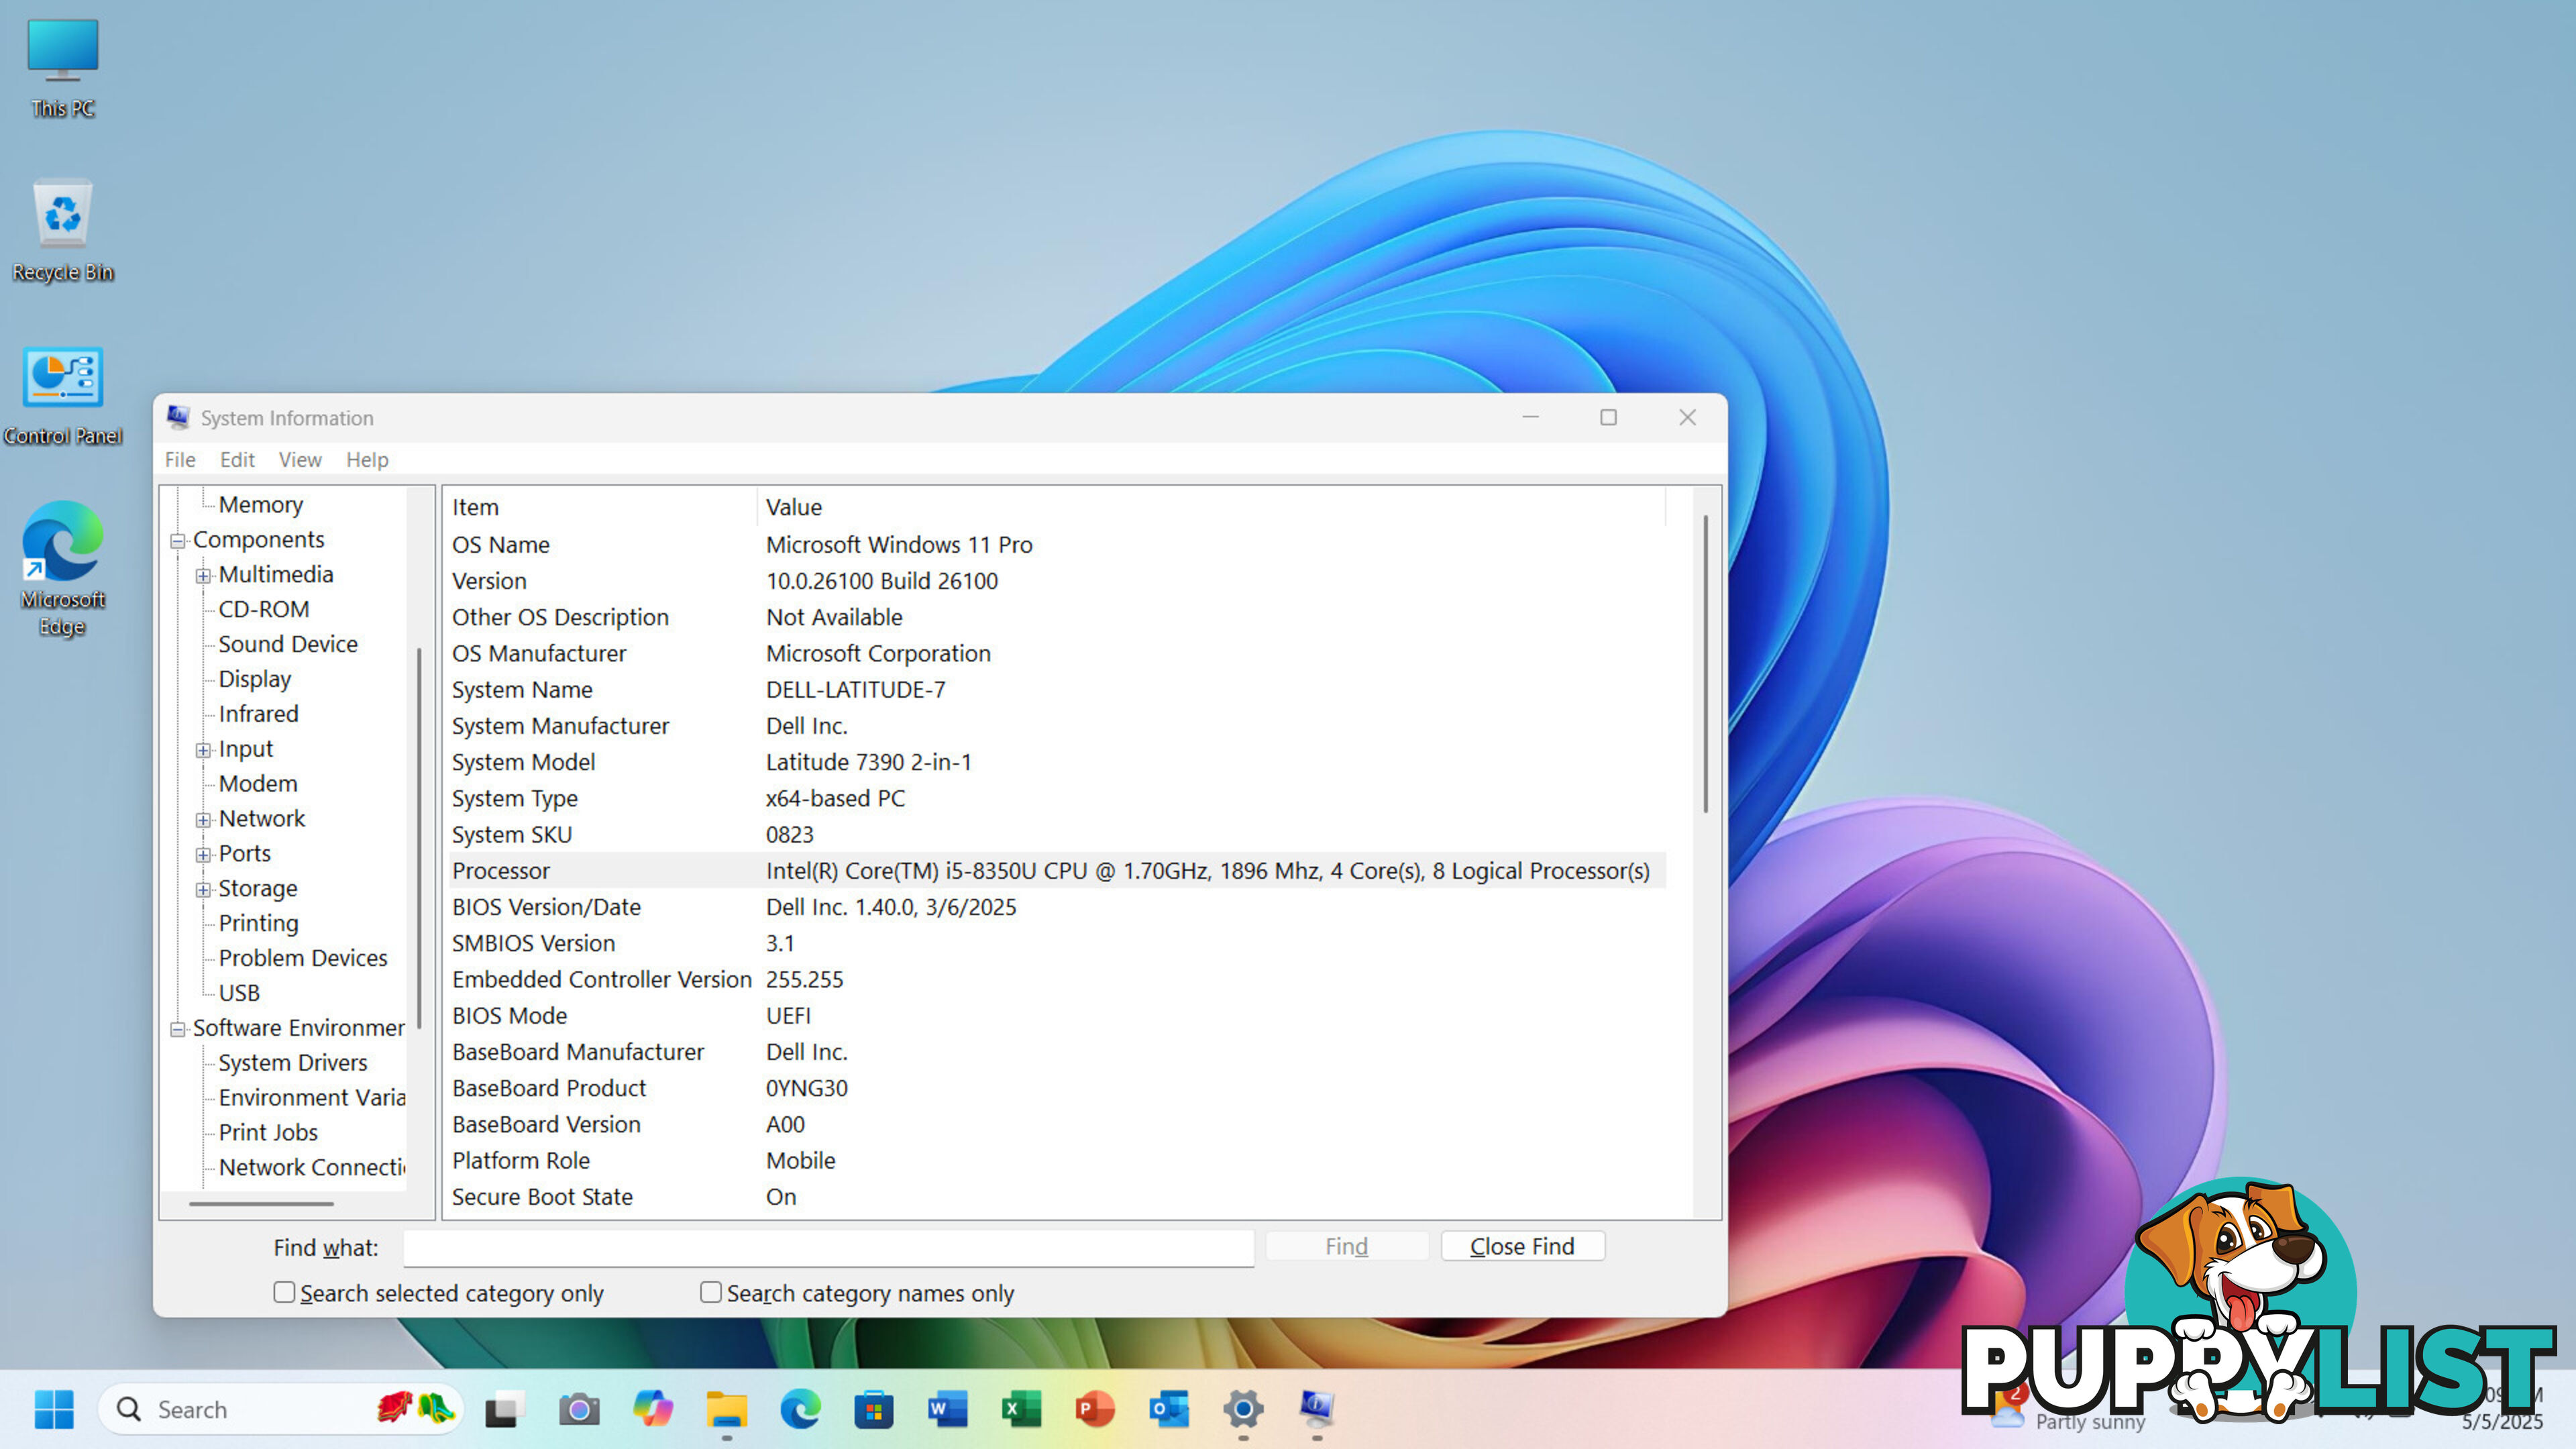The image size is (2576, 1449).
Task: Expand the Storage tree node
Action: pos(203,890)
